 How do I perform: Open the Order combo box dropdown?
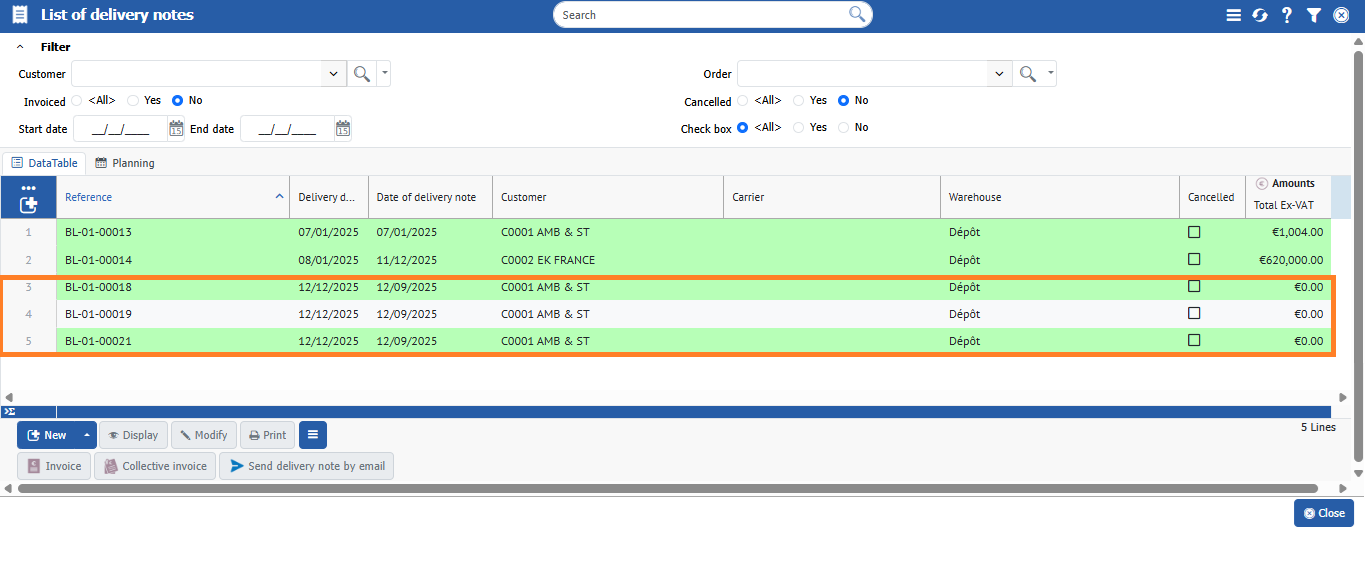[x=999, y=74]
